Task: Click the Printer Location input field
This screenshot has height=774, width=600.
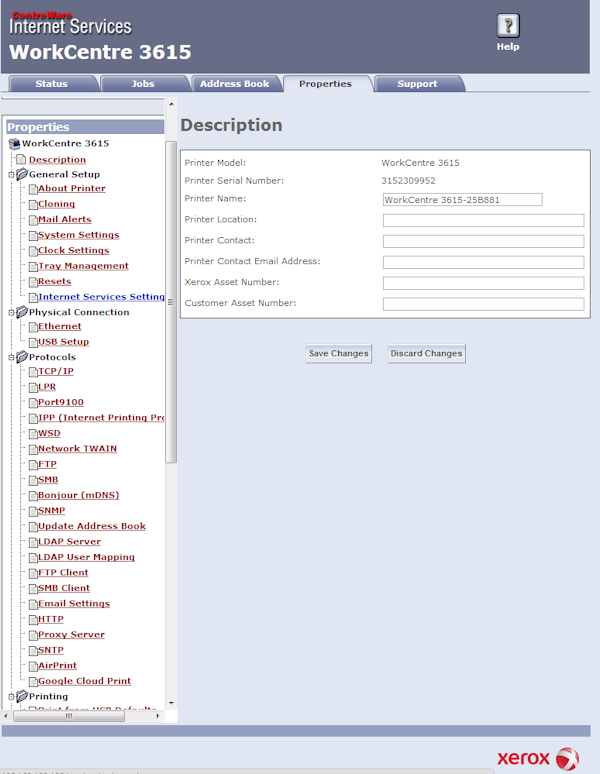Action: (483, 220)
